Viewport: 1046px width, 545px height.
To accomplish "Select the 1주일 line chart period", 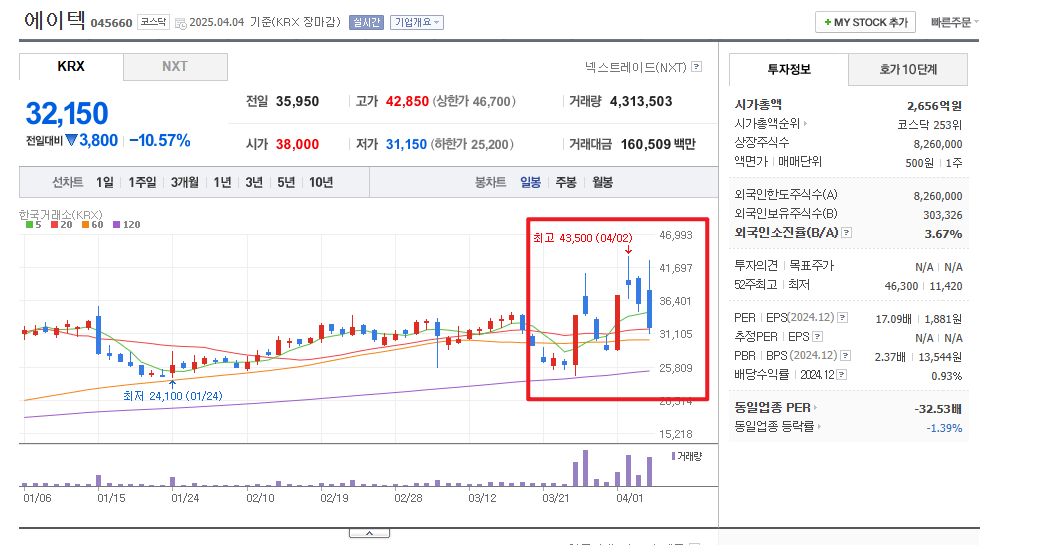I will tap(142, 182).
